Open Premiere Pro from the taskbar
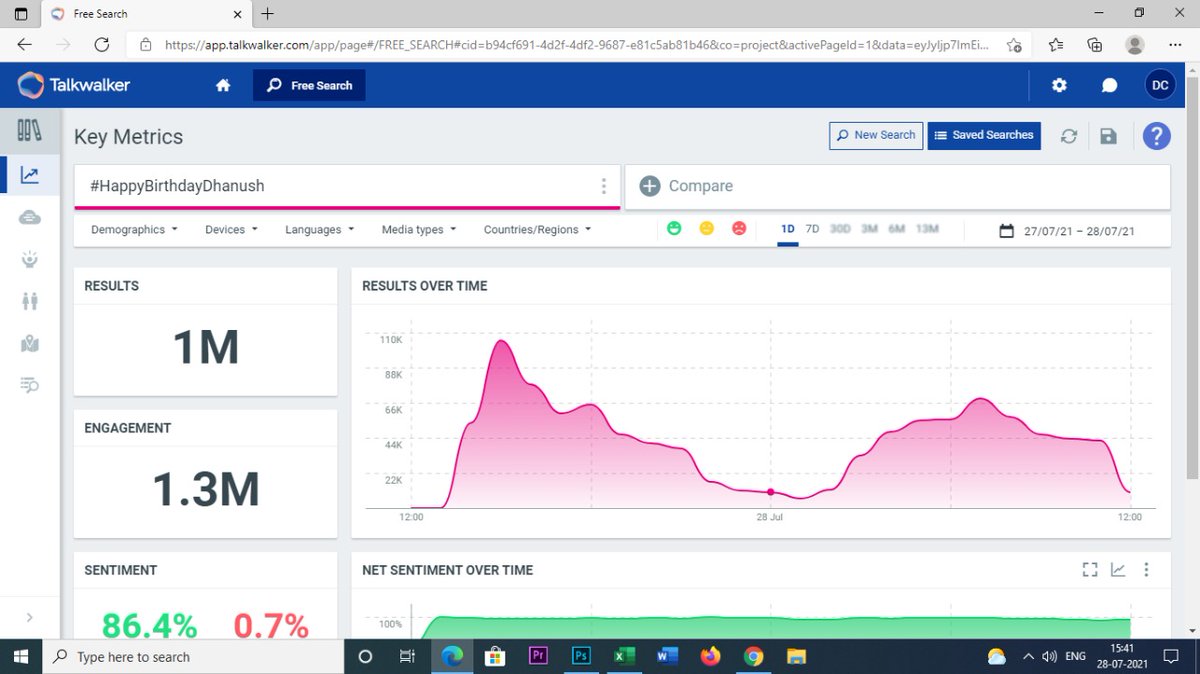Image resolution: width=1200 pixels, height=674 pixels. pos(538,657)
